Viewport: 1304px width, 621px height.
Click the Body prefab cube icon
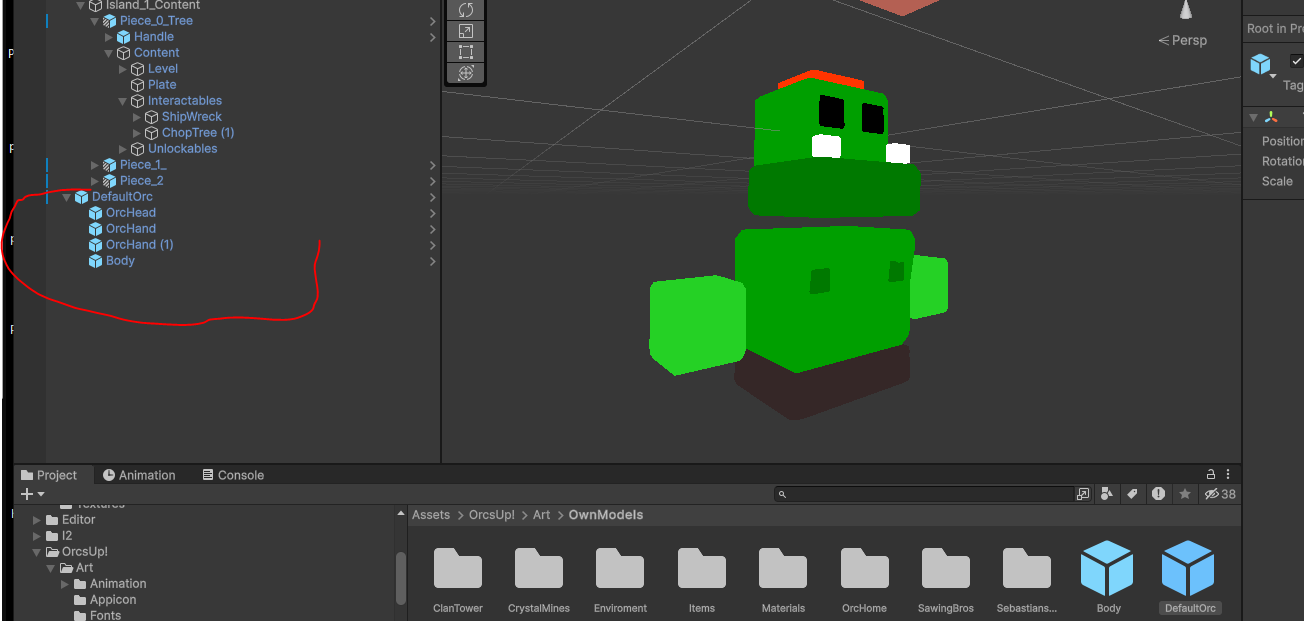click(1107, 568)
